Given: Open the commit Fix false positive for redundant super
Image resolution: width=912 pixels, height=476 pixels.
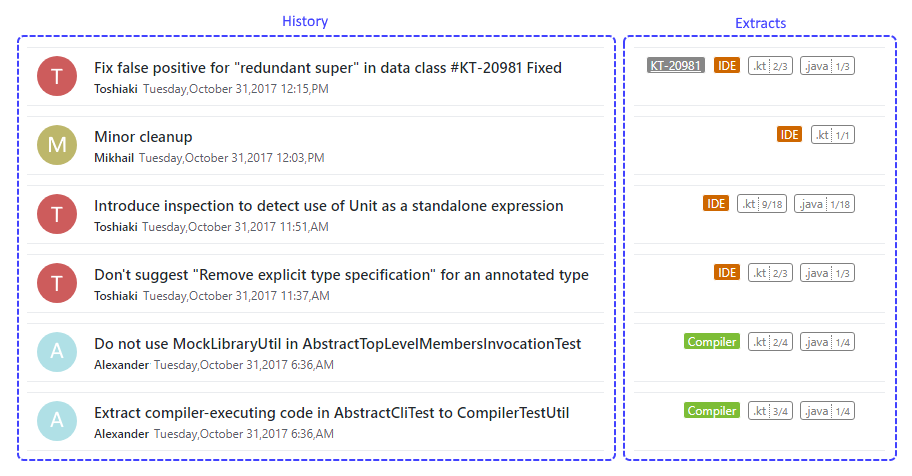Looking at the screenshot, I should coord(328,68).
